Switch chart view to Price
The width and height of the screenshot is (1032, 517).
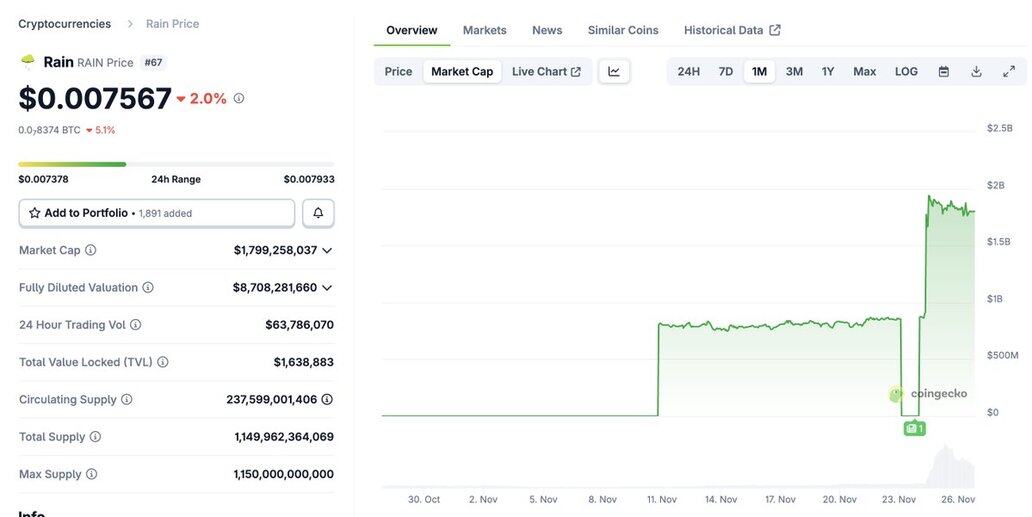[398, 72]
